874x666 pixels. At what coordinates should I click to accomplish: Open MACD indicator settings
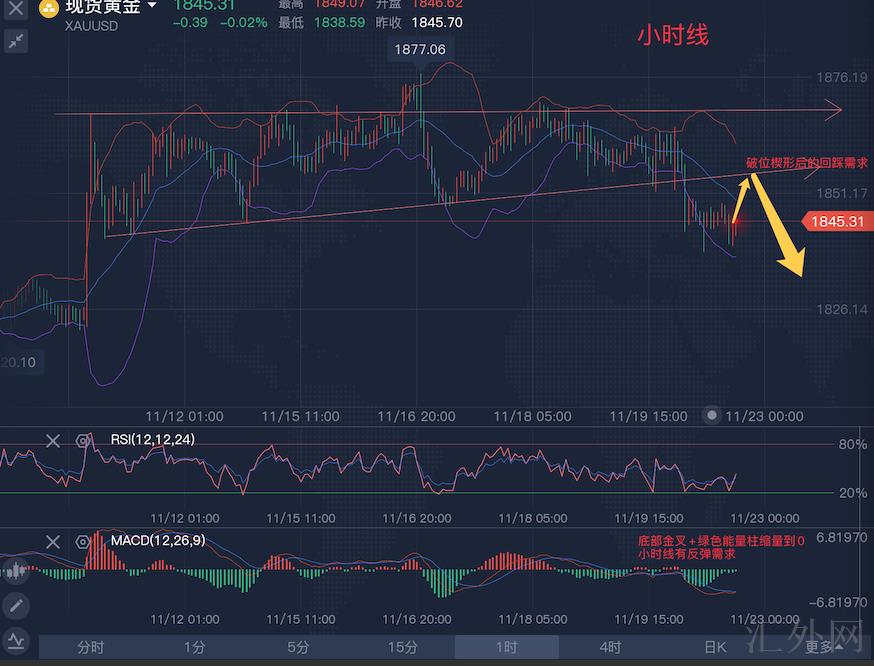[84, 542]
